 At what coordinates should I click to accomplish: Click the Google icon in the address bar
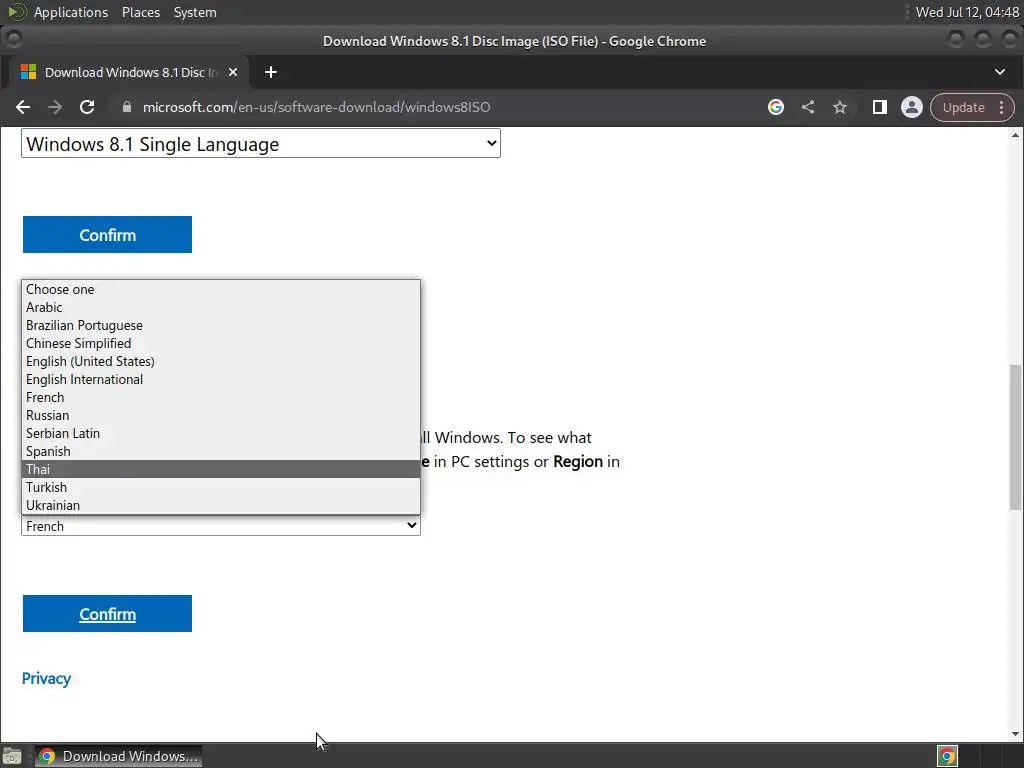776,107
